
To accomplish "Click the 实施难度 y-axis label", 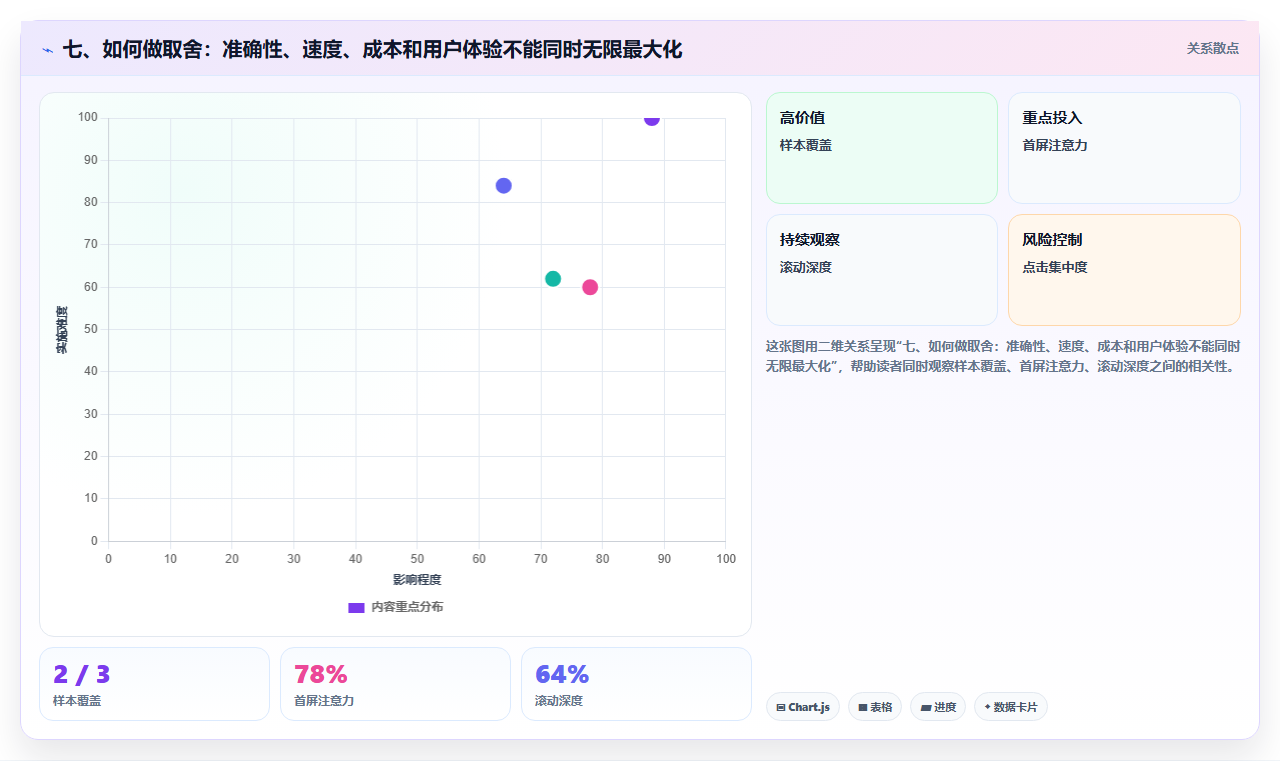I will point(62,329).
